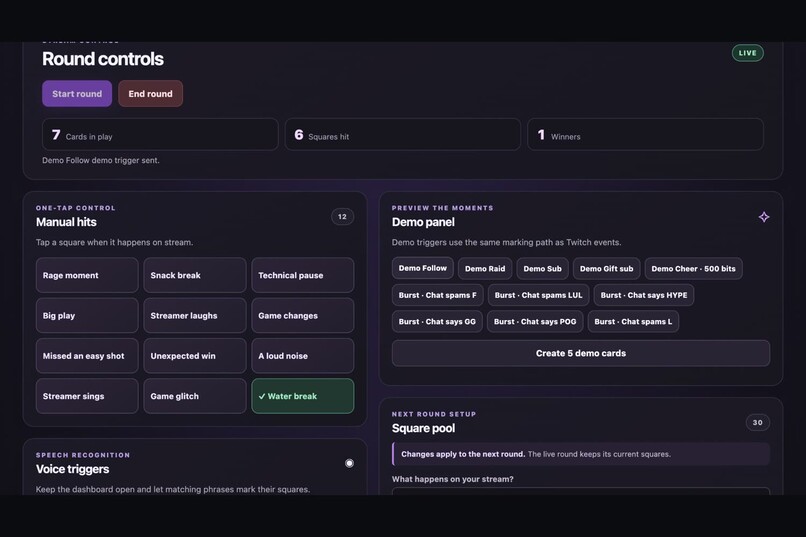This screenshot has width=806, height=537.
Task: Click the Voice triggers heading
Action: tap(72, 469)
